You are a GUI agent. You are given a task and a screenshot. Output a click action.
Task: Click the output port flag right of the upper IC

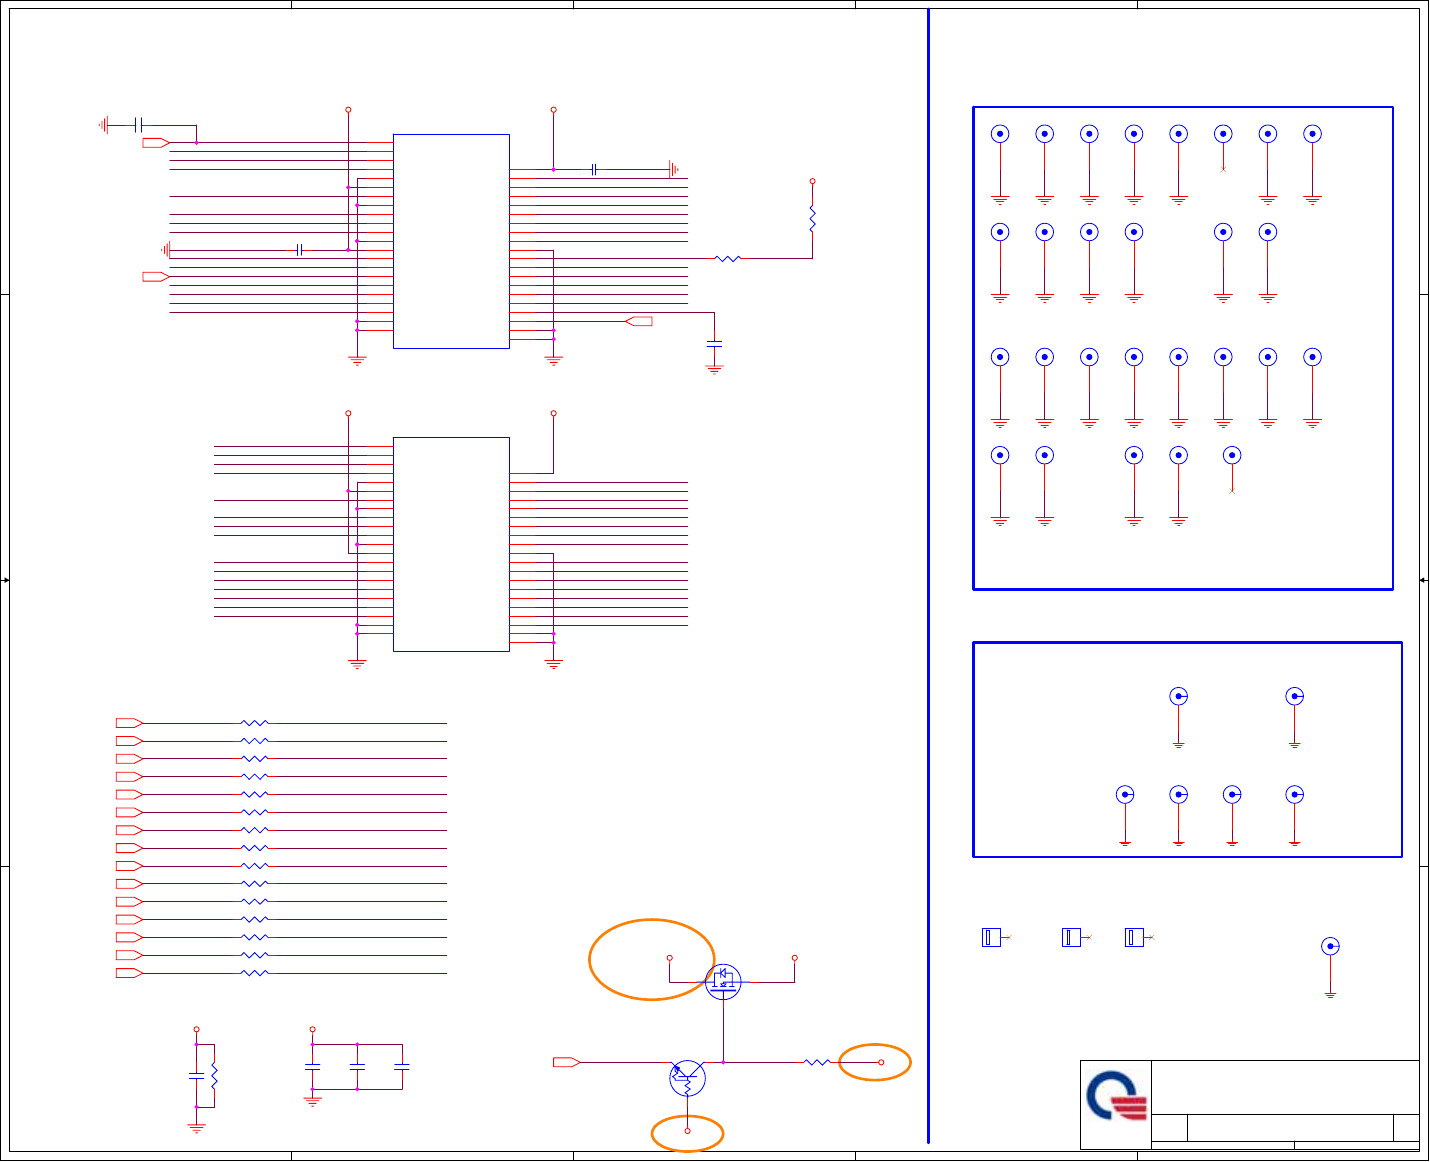pos(639,321)
